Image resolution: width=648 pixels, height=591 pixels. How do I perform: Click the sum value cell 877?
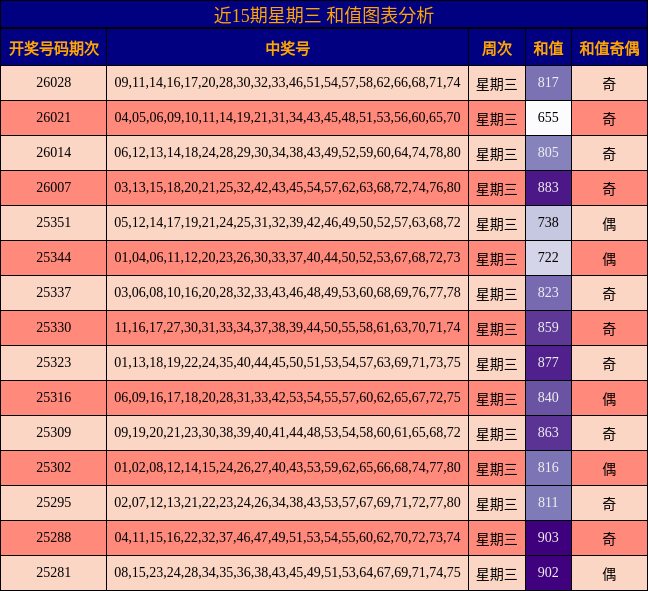pos(548,363)
